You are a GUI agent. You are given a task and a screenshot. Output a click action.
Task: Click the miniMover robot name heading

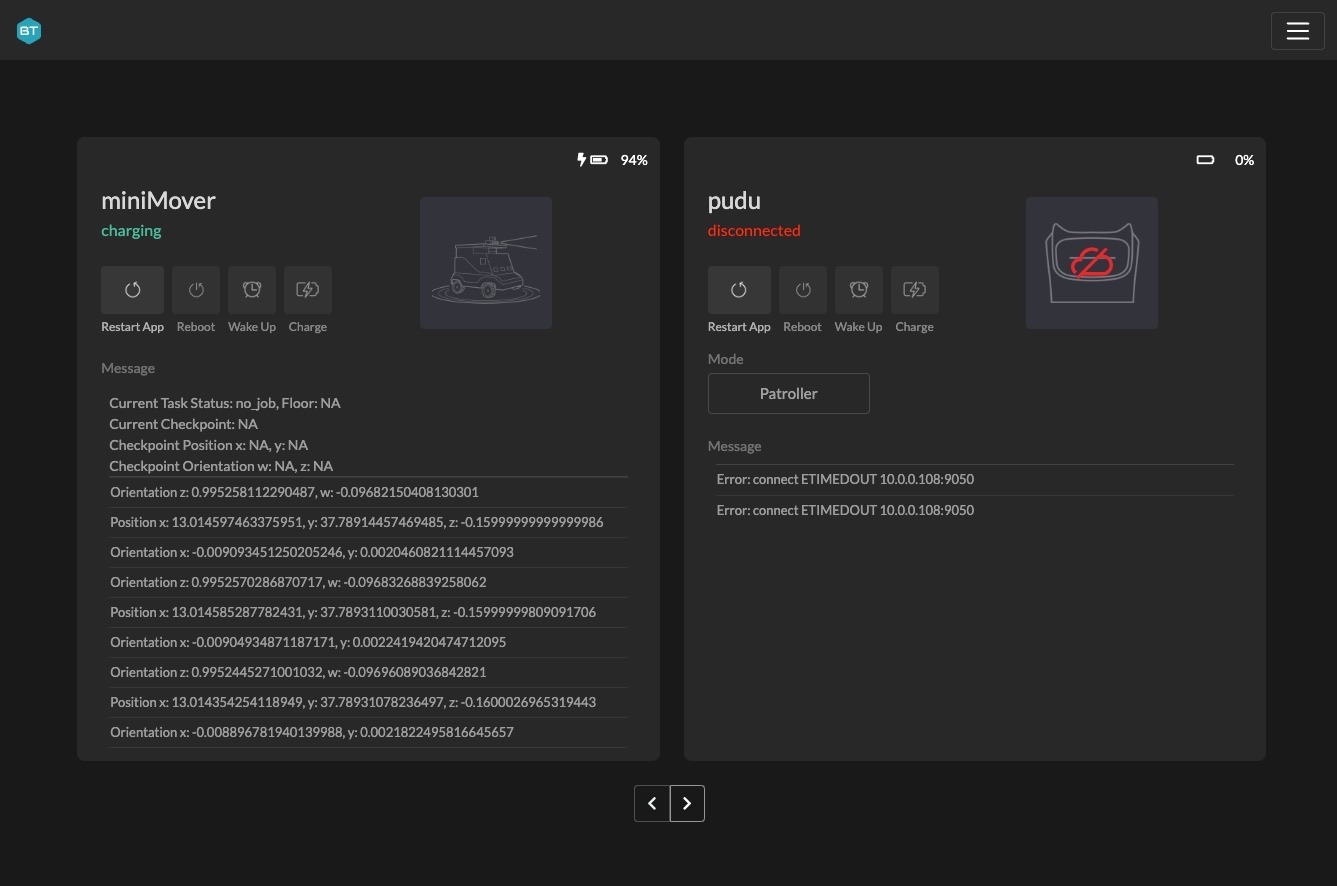158,200
